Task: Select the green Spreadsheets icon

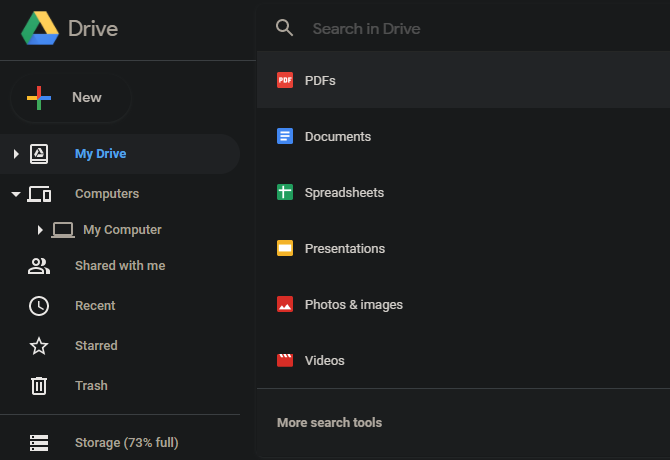Action: [285, 192]
